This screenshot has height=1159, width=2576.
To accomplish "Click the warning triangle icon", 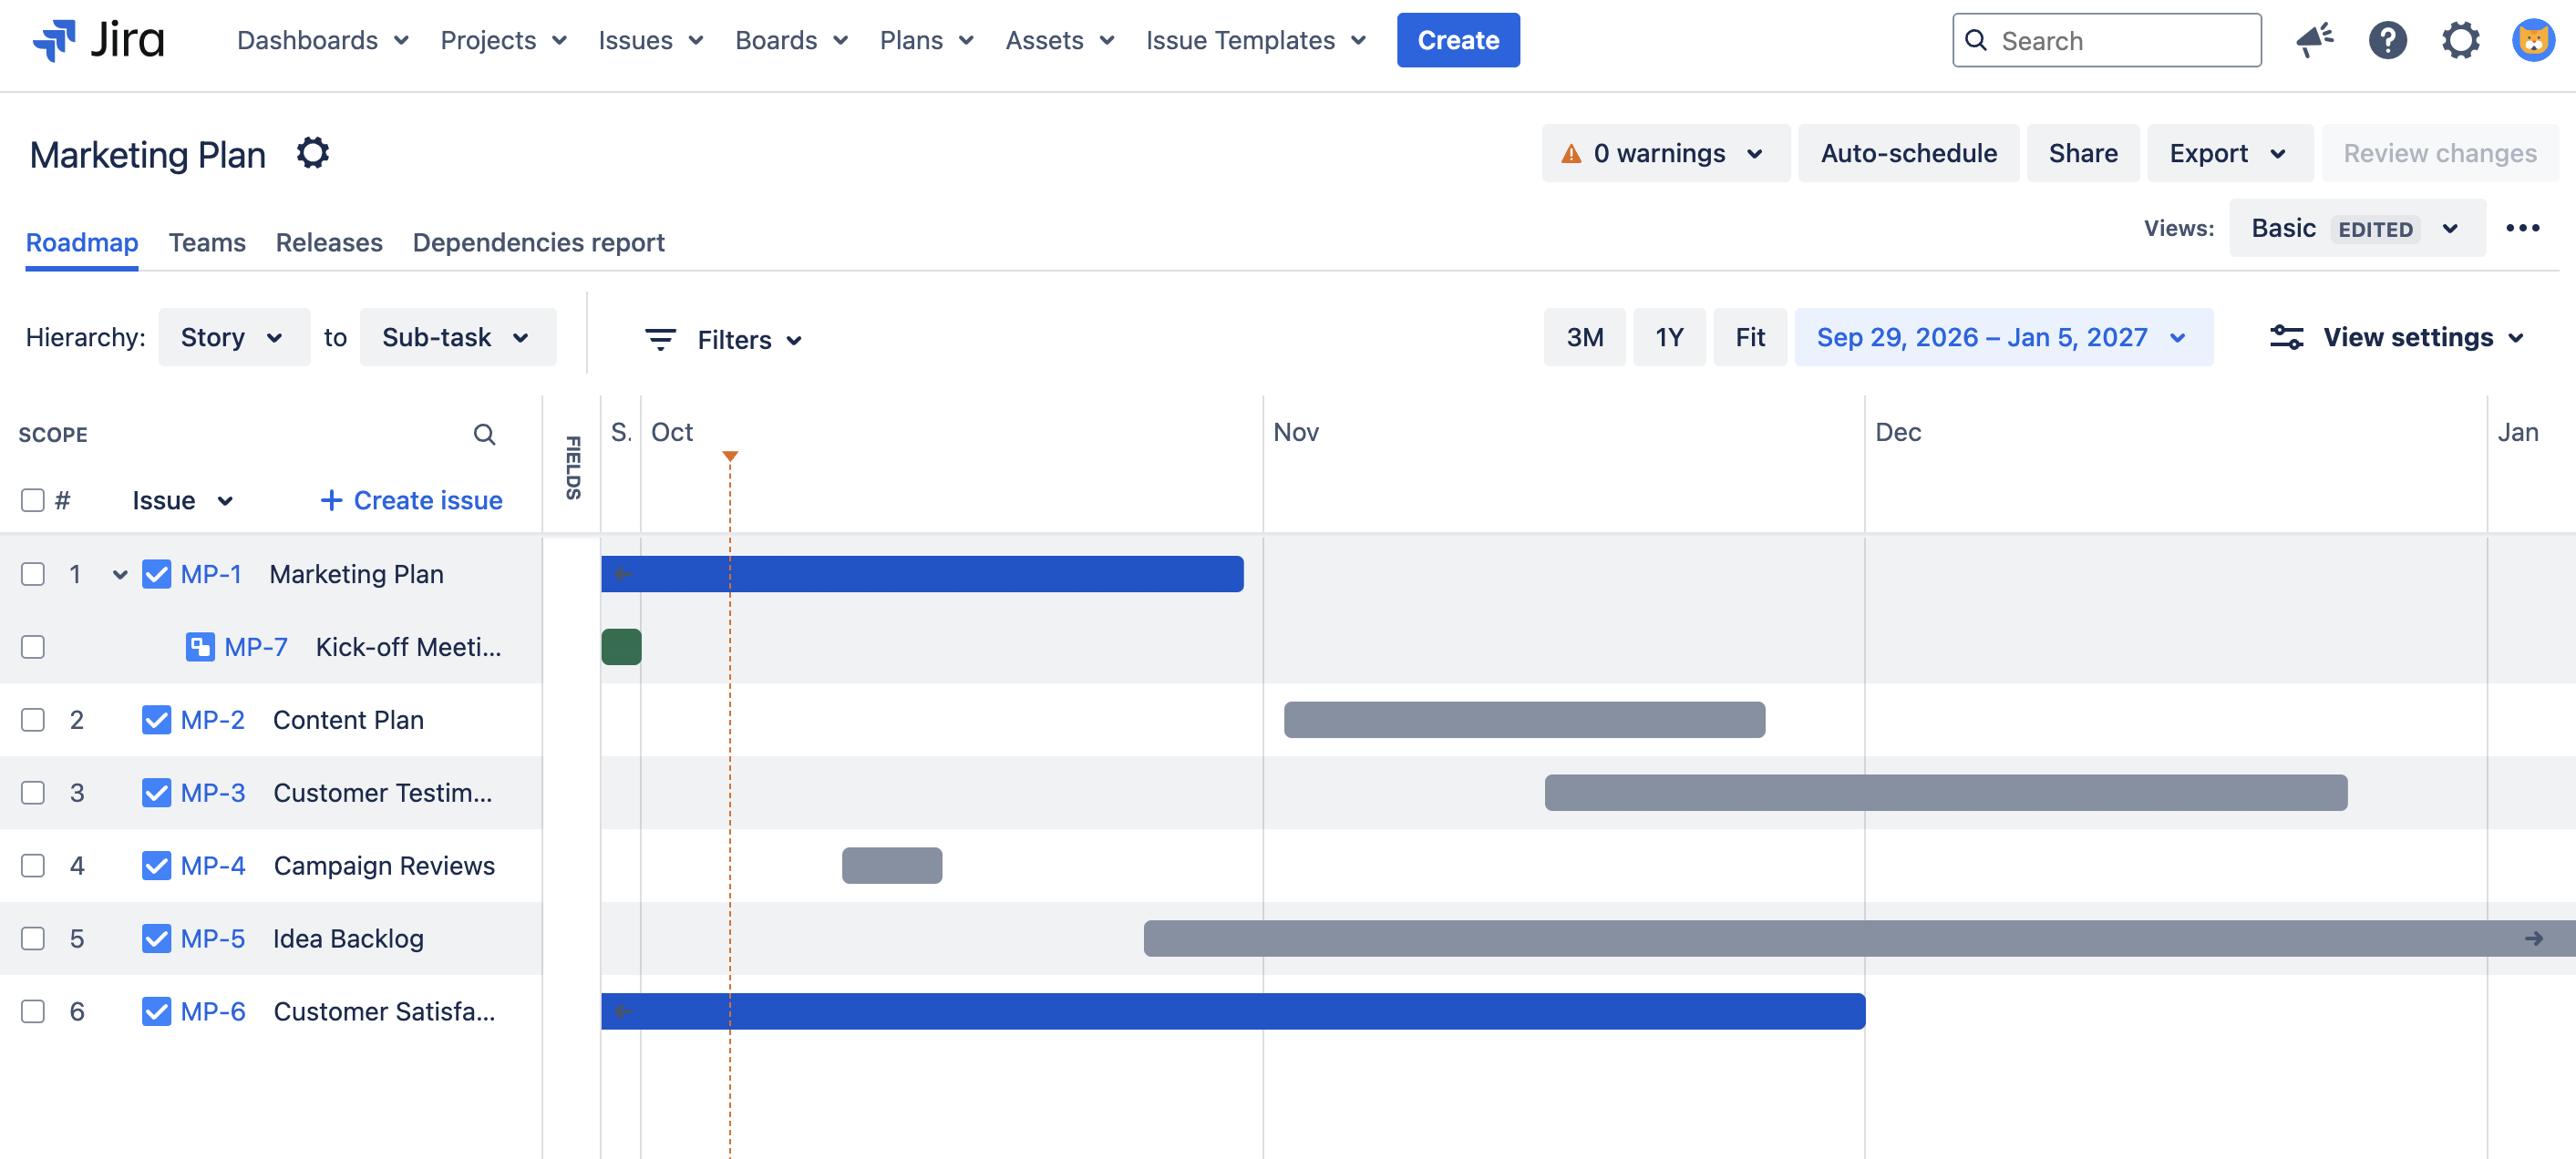I will (x=1571, y=153).
